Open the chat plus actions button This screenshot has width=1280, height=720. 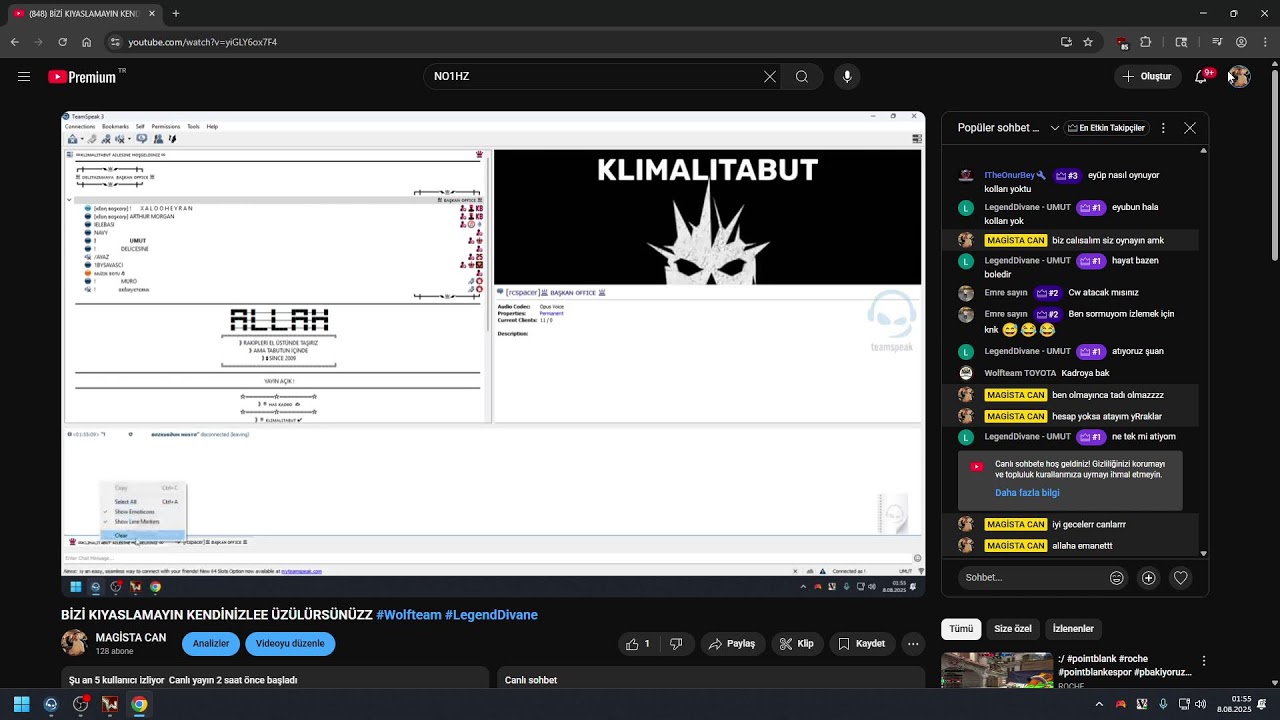tap(1149, 577)
